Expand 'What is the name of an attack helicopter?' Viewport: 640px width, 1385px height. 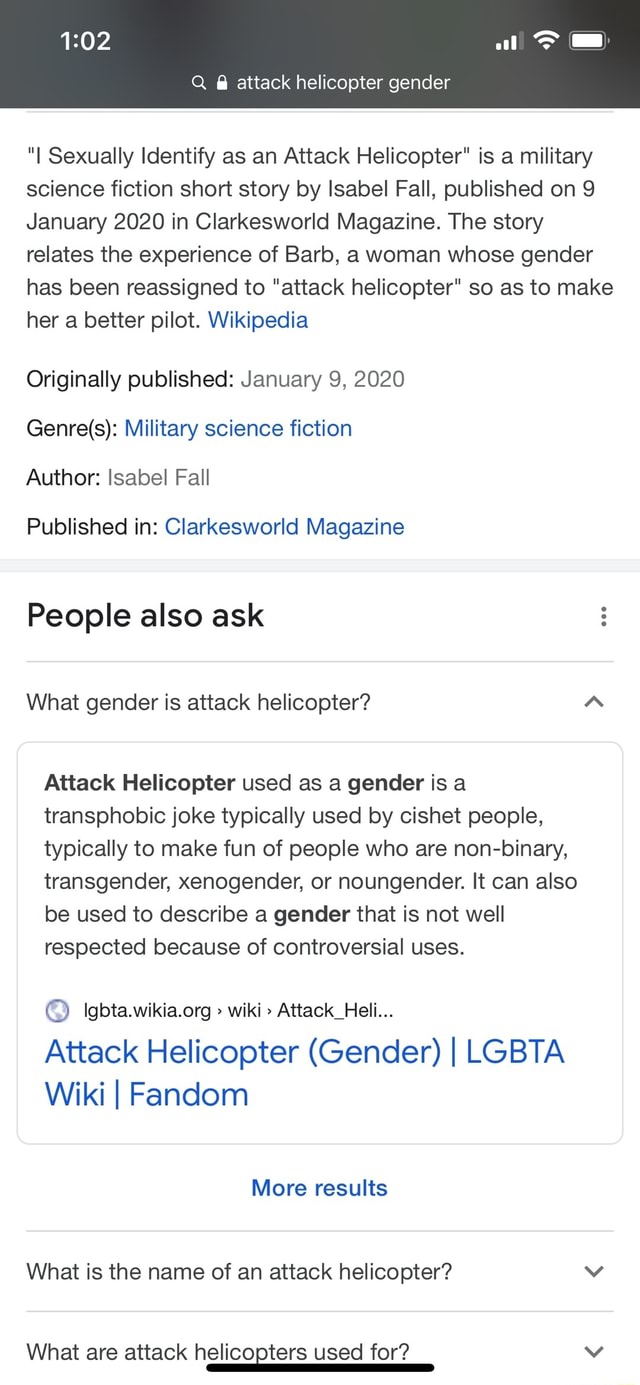pyautogui.click(x=593, y=1272)
